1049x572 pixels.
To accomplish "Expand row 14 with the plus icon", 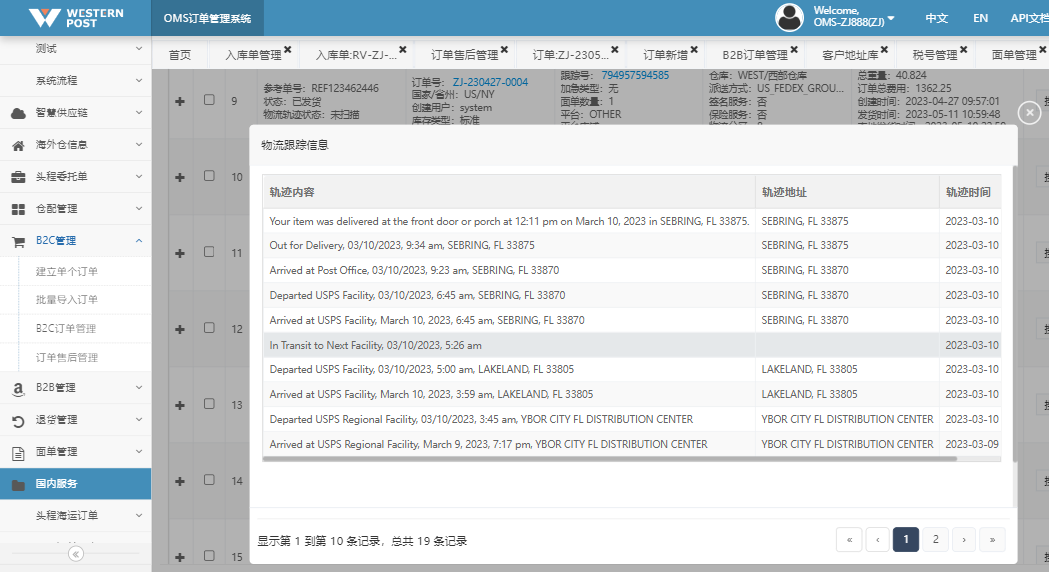I will [180, 481].
